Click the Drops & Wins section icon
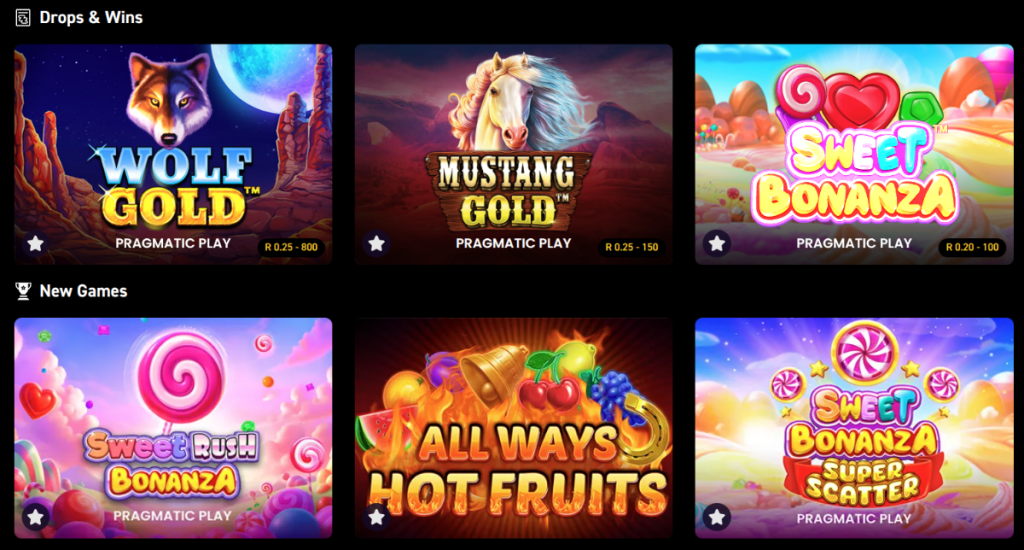The height and width of the screenshot is (550, 1024). tap(23, 18)
